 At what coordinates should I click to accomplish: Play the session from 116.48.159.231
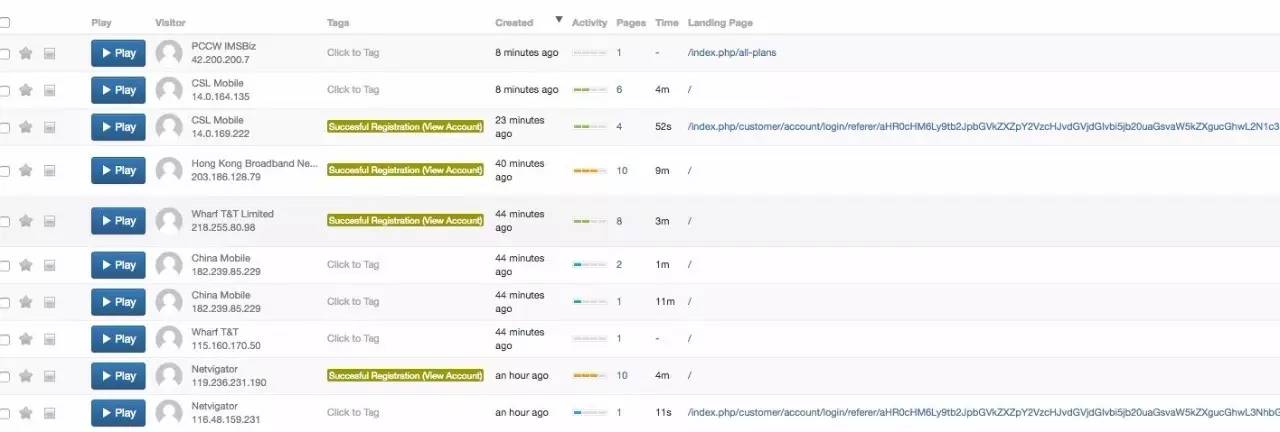coord(118,412)
